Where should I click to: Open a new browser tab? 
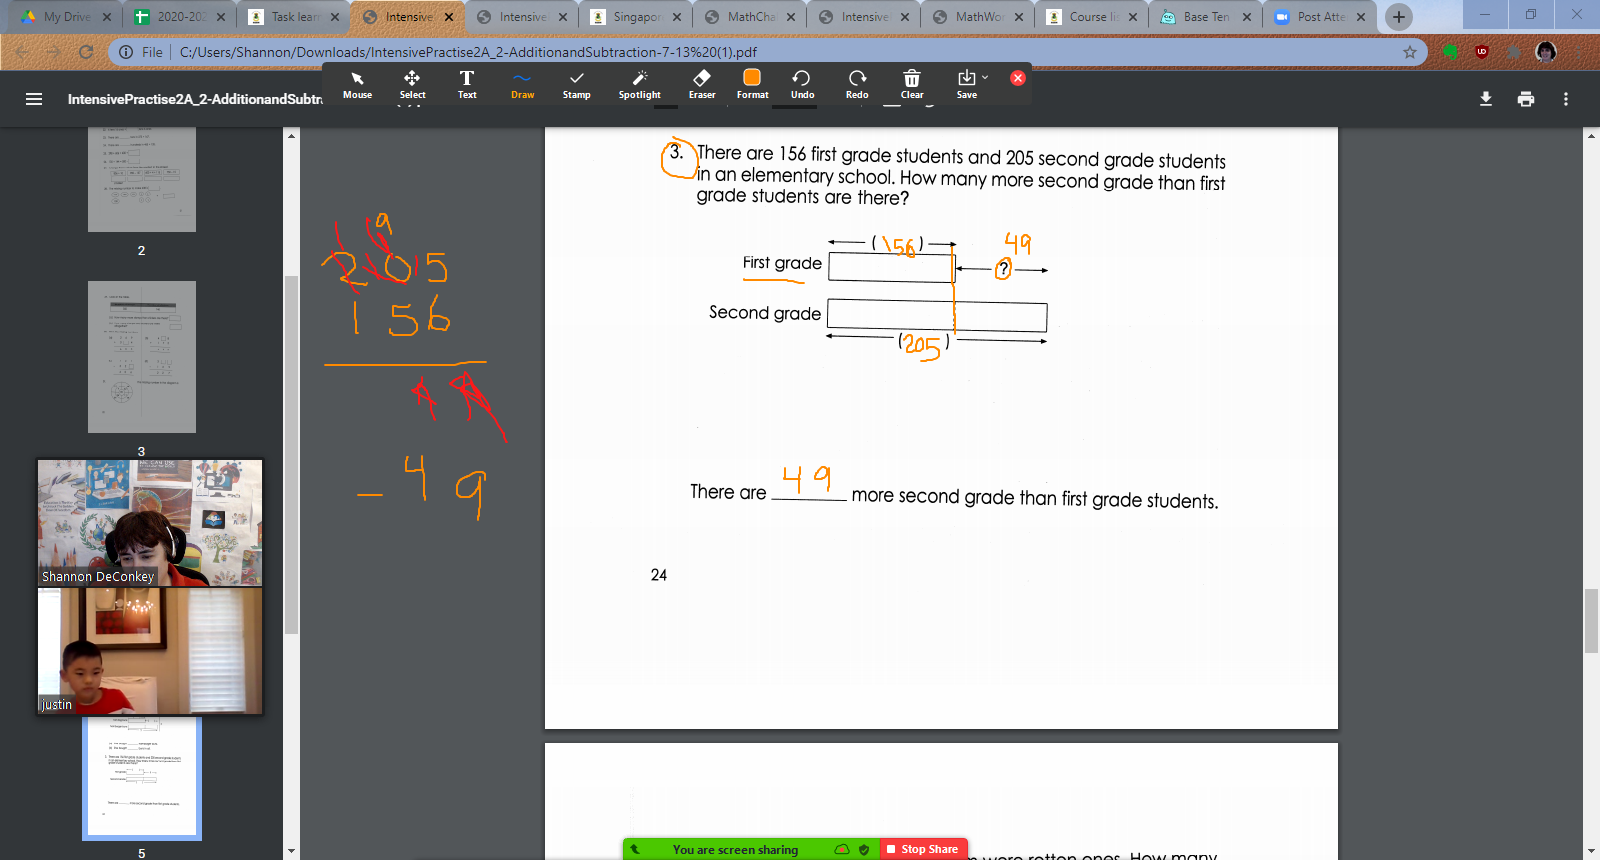pos(1399,16)
